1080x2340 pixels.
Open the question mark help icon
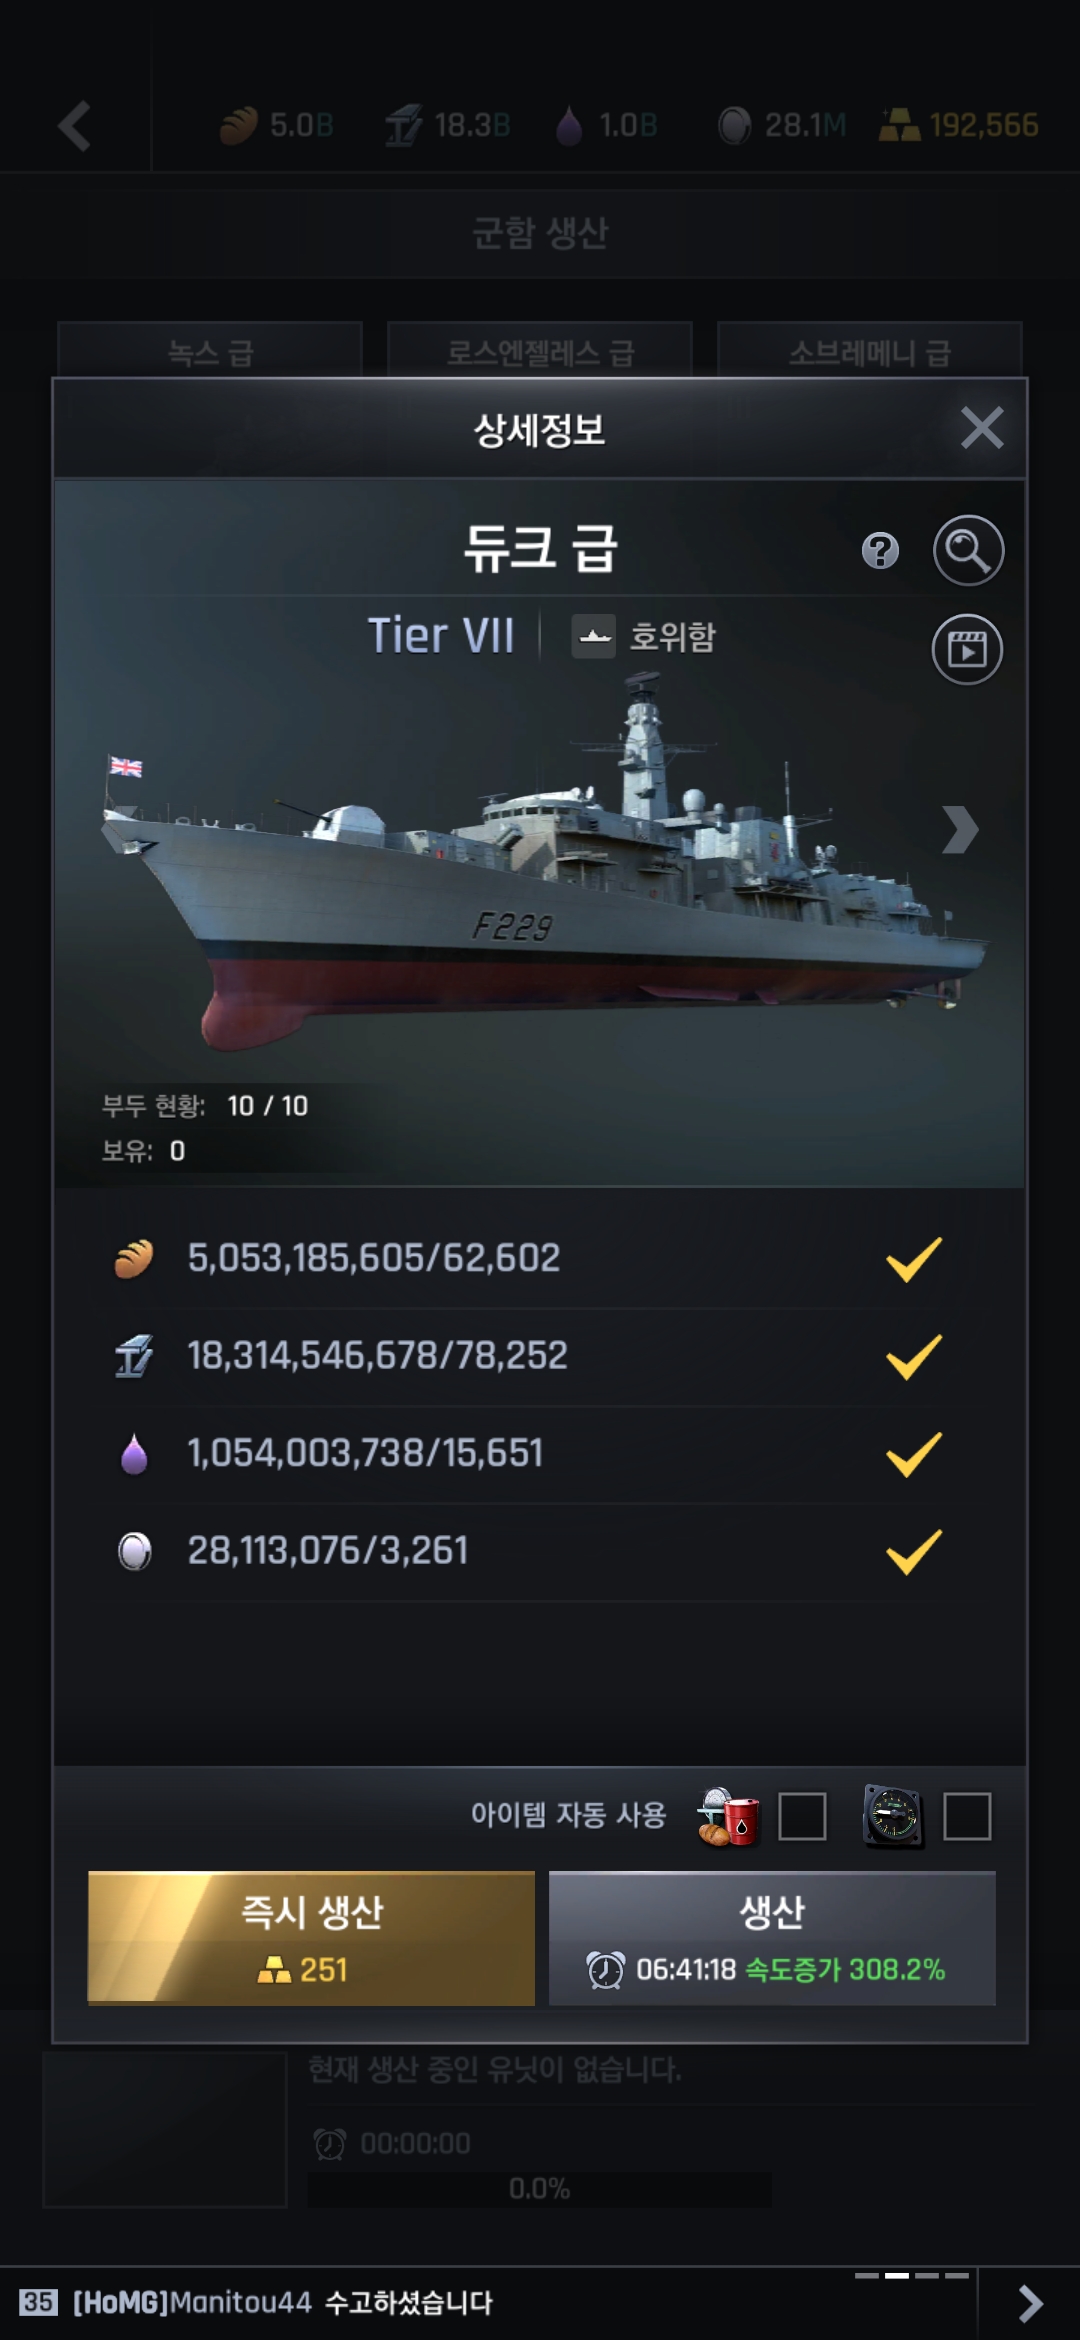pos(880,551)
